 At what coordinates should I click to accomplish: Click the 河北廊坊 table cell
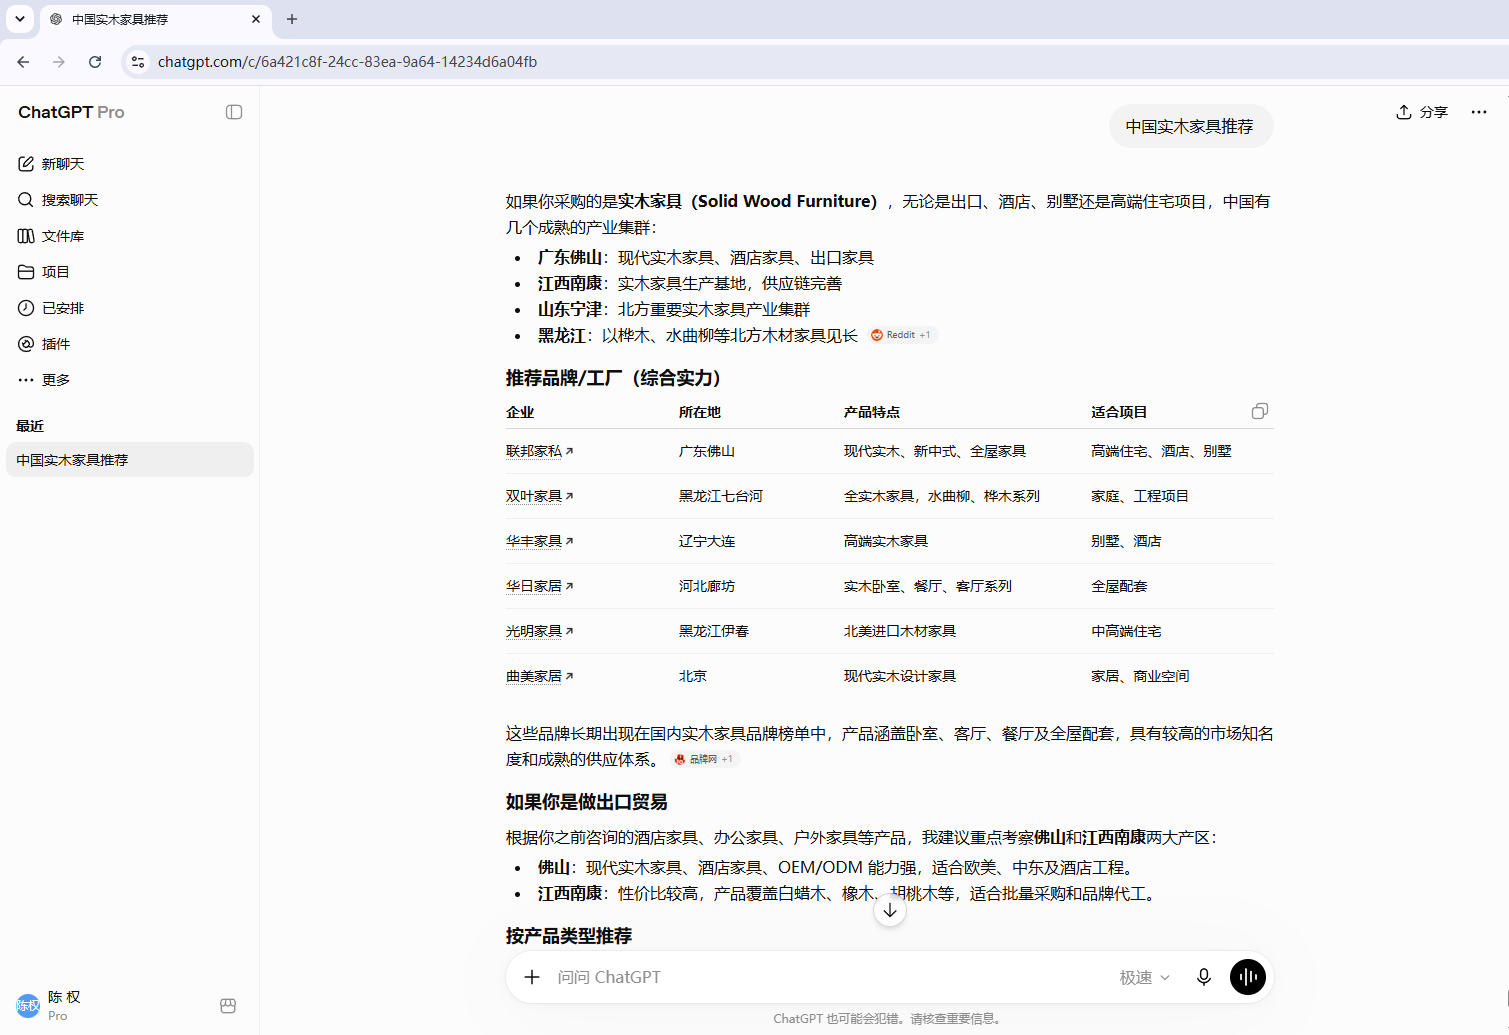[x=707, y=586]
